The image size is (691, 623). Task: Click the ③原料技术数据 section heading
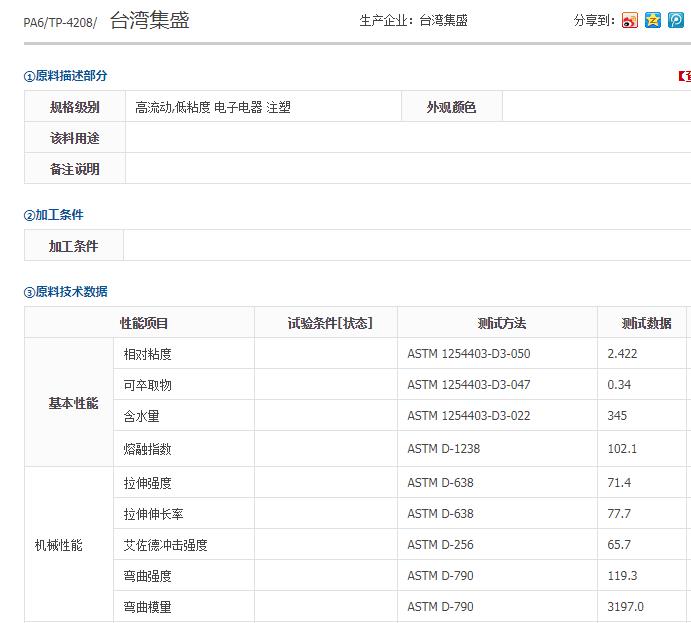click(x=65, y=292)
